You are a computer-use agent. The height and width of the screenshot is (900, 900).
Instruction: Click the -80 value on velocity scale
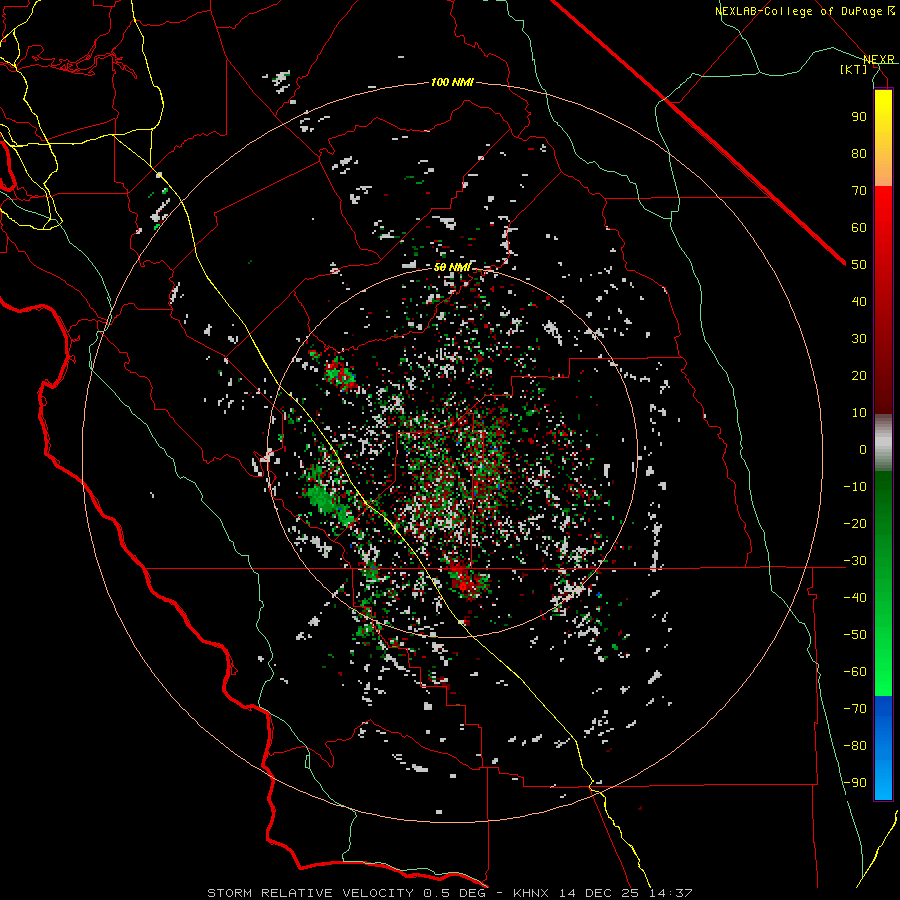pyautogui.click(x=855, y=746)
